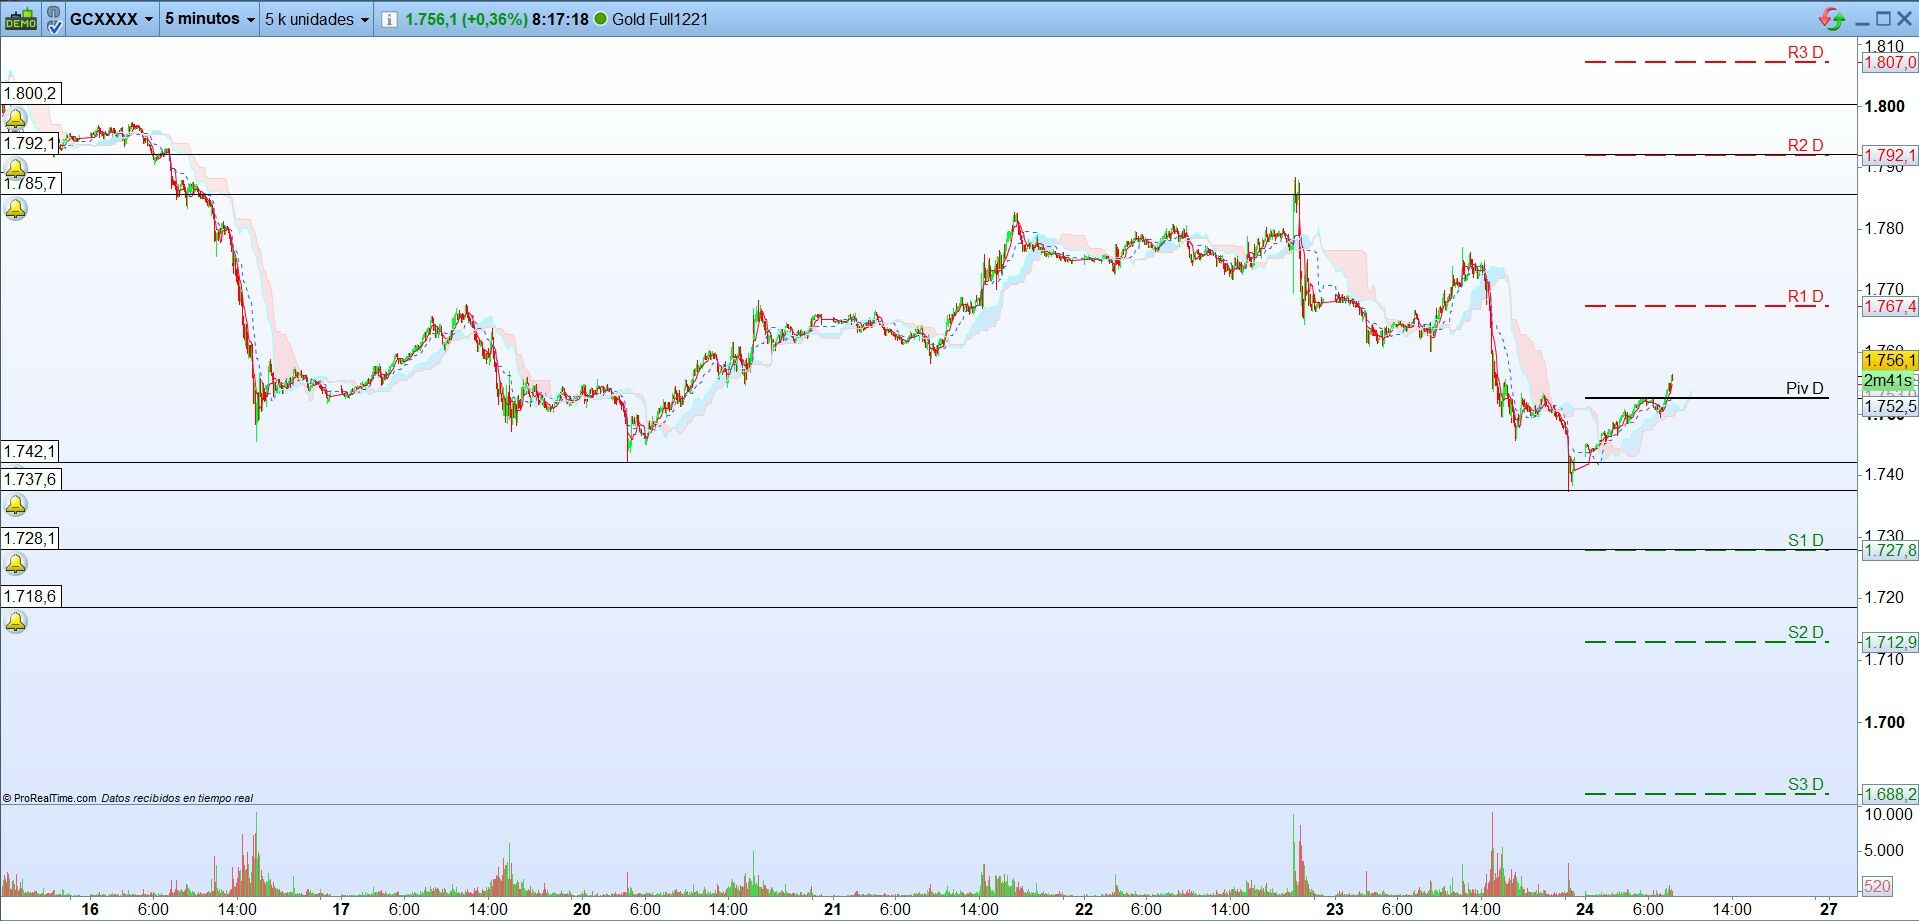Click the green market status dot
The height and width of the screenshot is (921, 1919).
coord(600,19)
